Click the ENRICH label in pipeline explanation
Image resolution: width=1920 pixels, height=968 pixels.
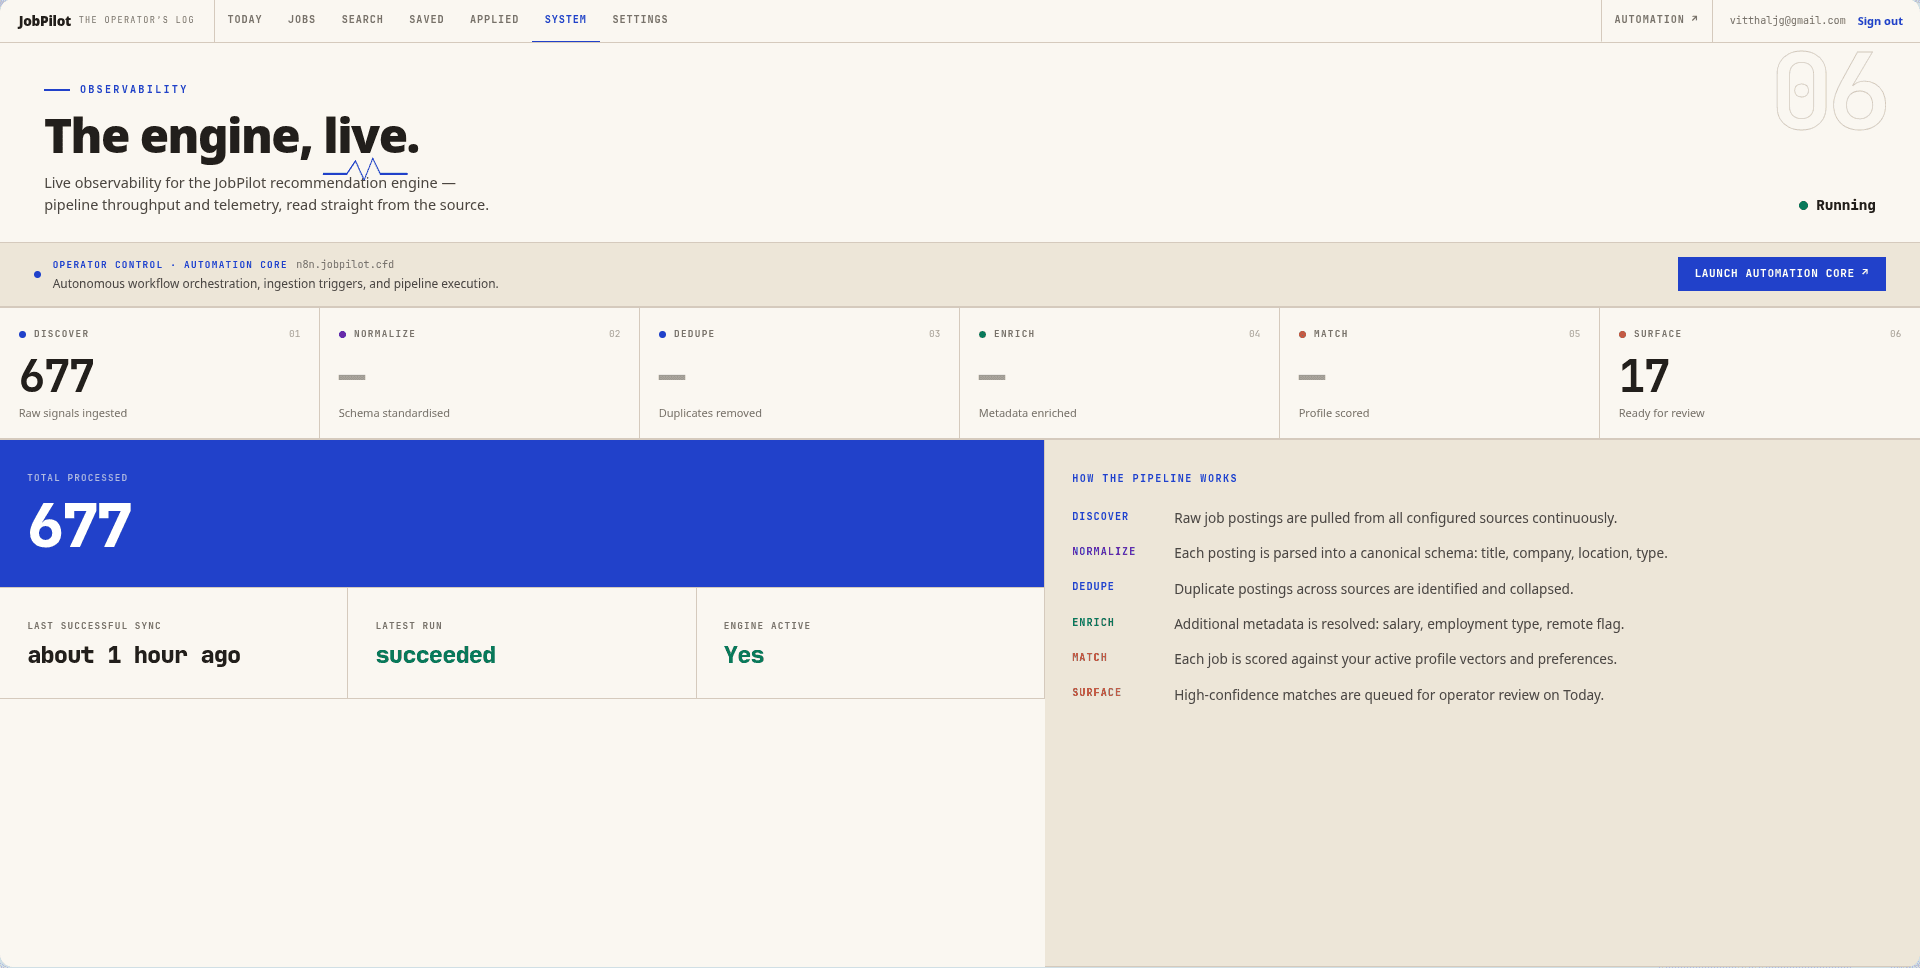coord(1093,623)
